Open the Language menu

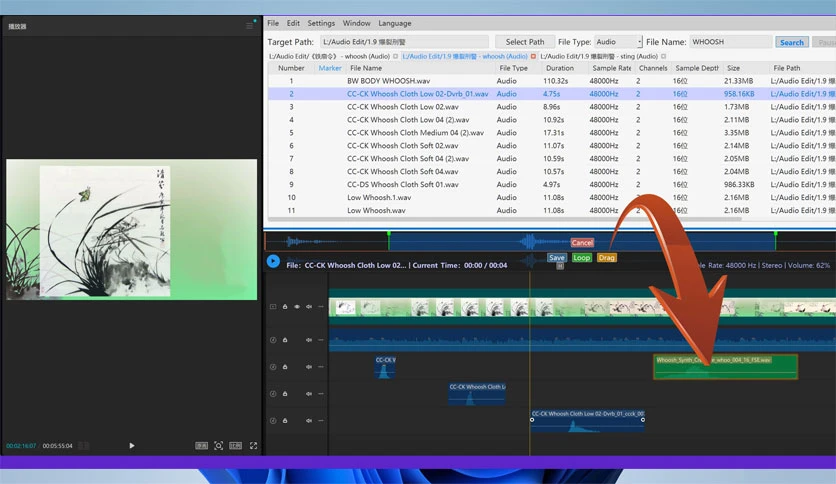[395, 23]
